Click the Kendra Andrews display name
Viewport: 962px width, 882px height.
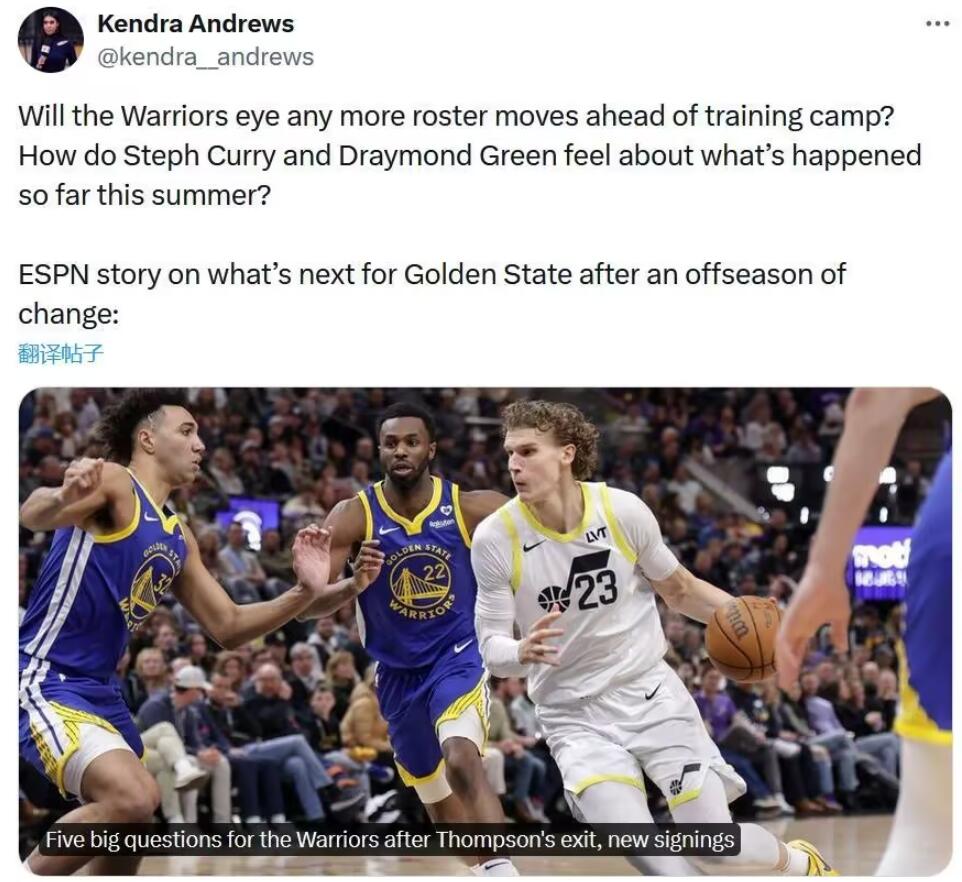[196, 24]
